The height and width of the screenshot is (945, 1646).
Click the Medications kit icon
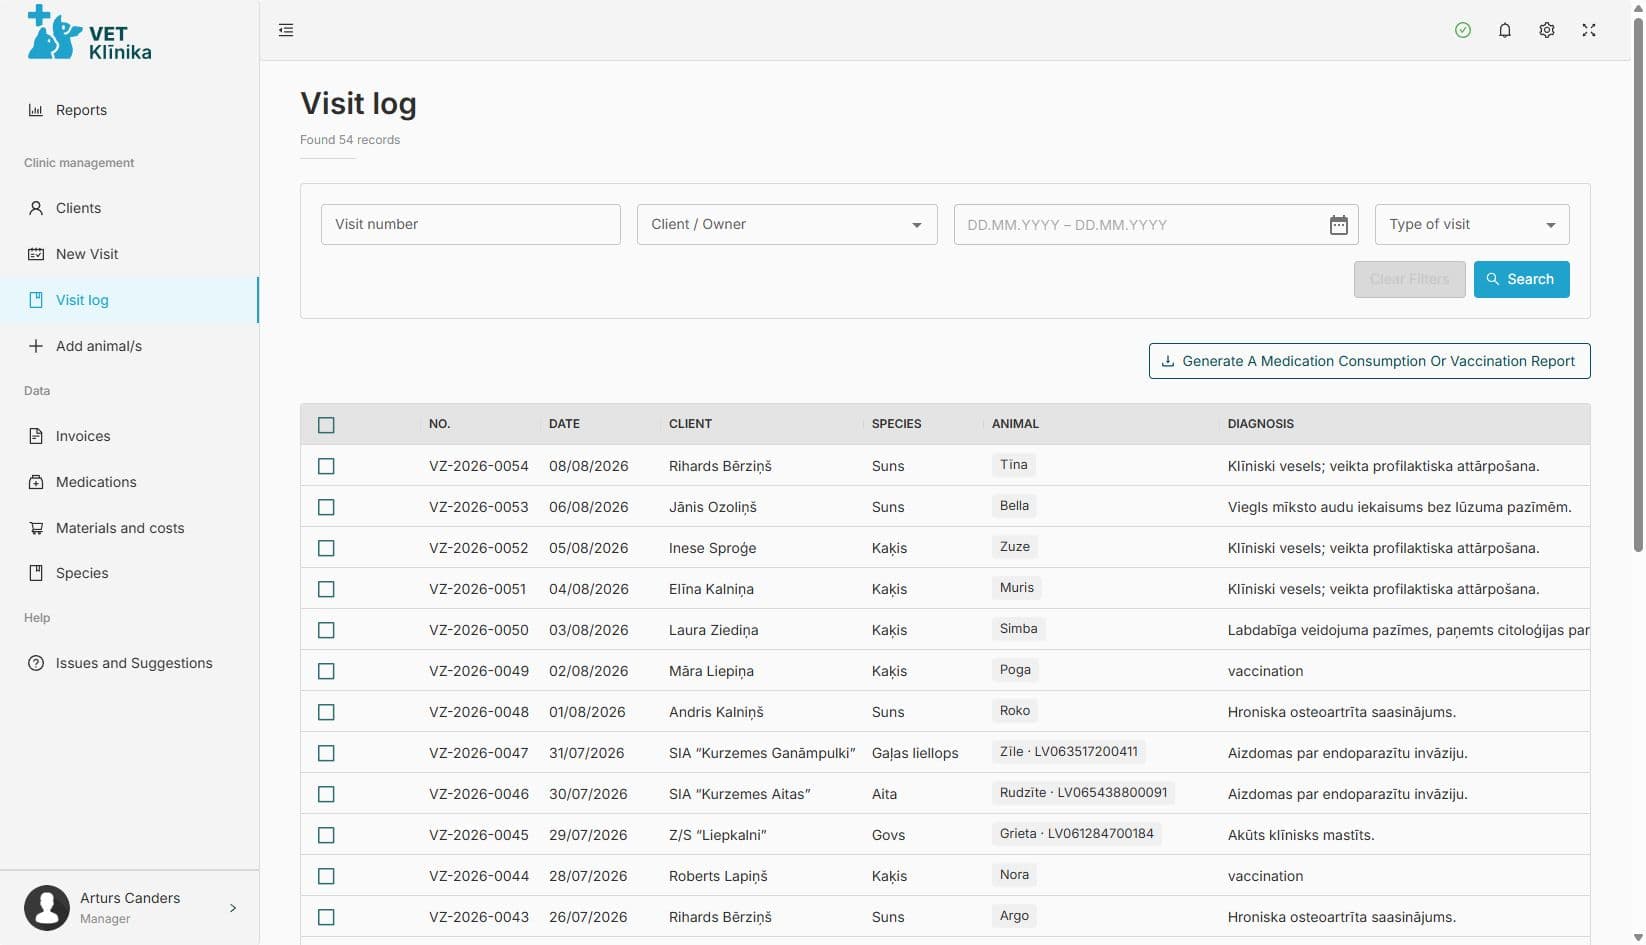click(x=36, y=482)
